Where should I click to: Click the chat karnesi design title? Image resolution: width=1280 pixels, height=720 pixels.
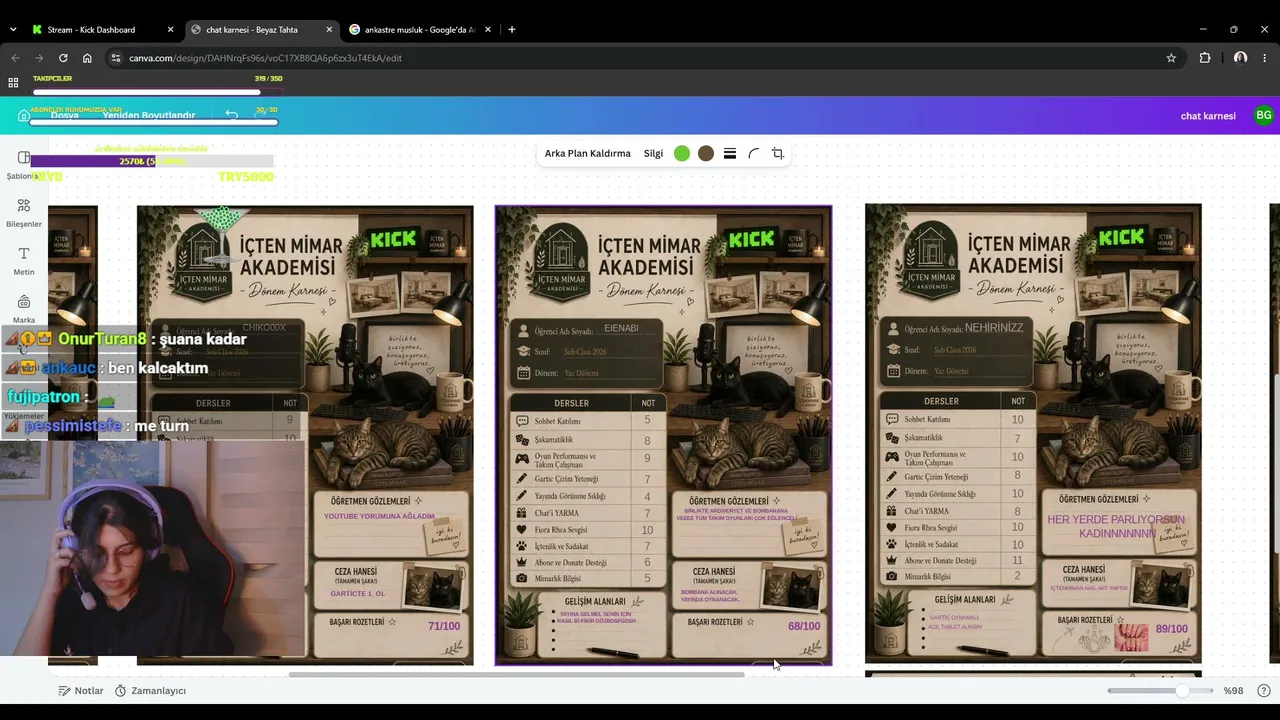click(1208, 116)
